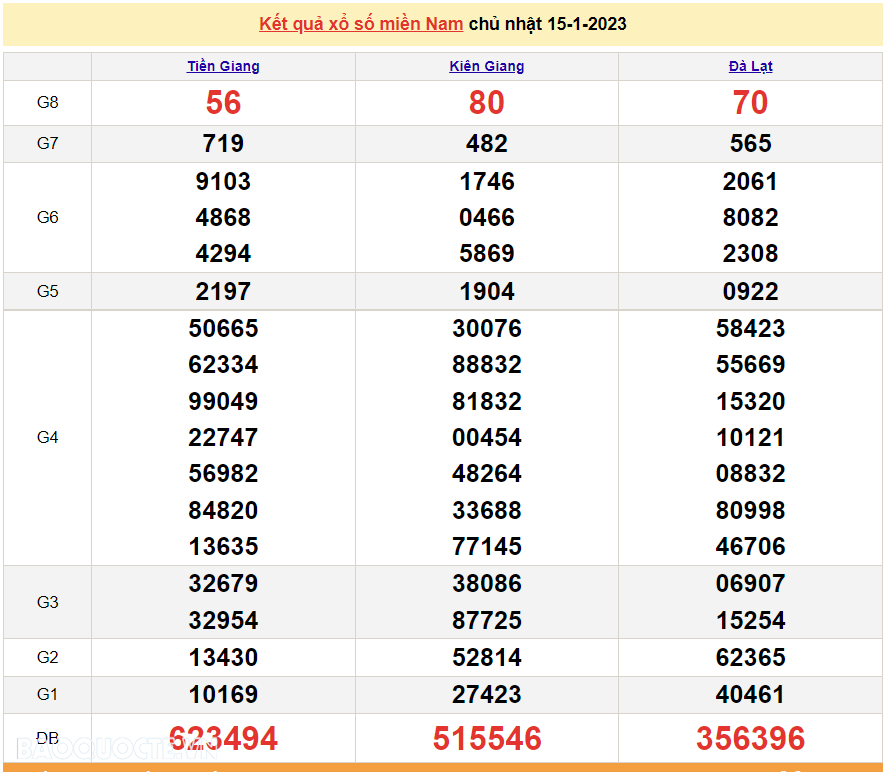Click the G7 row label
The image size is (885, 772).
47,144
